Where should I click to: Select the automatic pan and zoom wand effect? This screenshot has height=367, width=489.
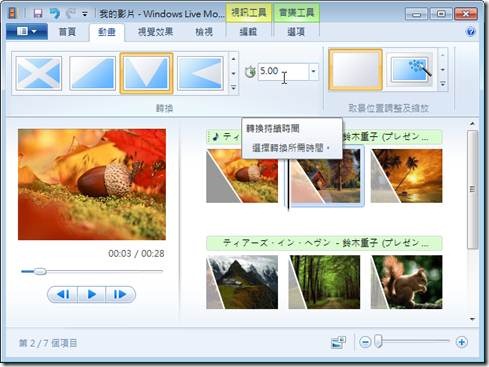coord(410,70)
